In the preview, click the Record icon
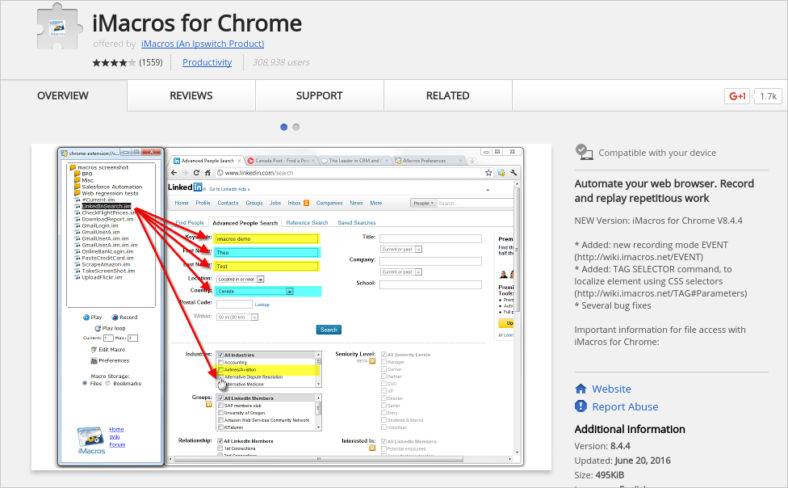The image size is (788, 488). tap(115, 317)
